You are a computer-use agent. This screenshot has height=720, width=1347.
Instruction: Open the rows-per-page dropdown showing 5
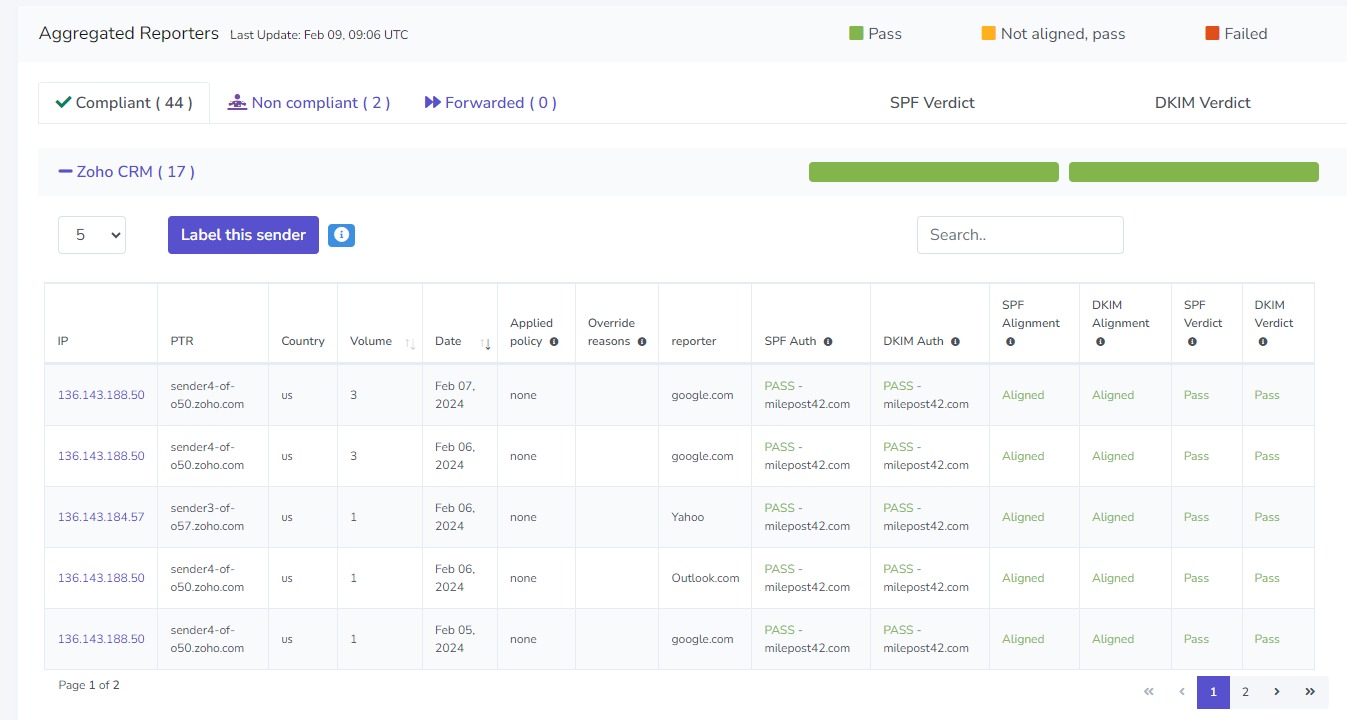pos(92,235)
